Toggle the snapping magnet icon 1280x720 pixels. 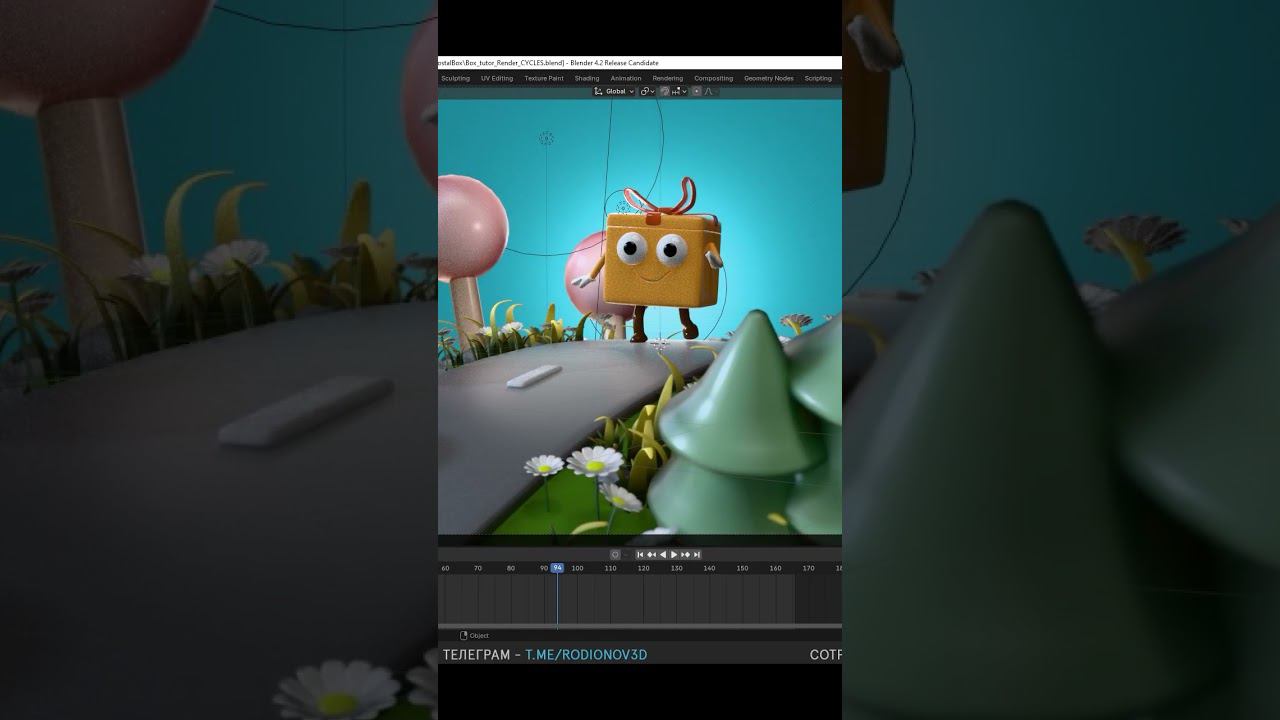pyautogui.click(x=664, y=91)
